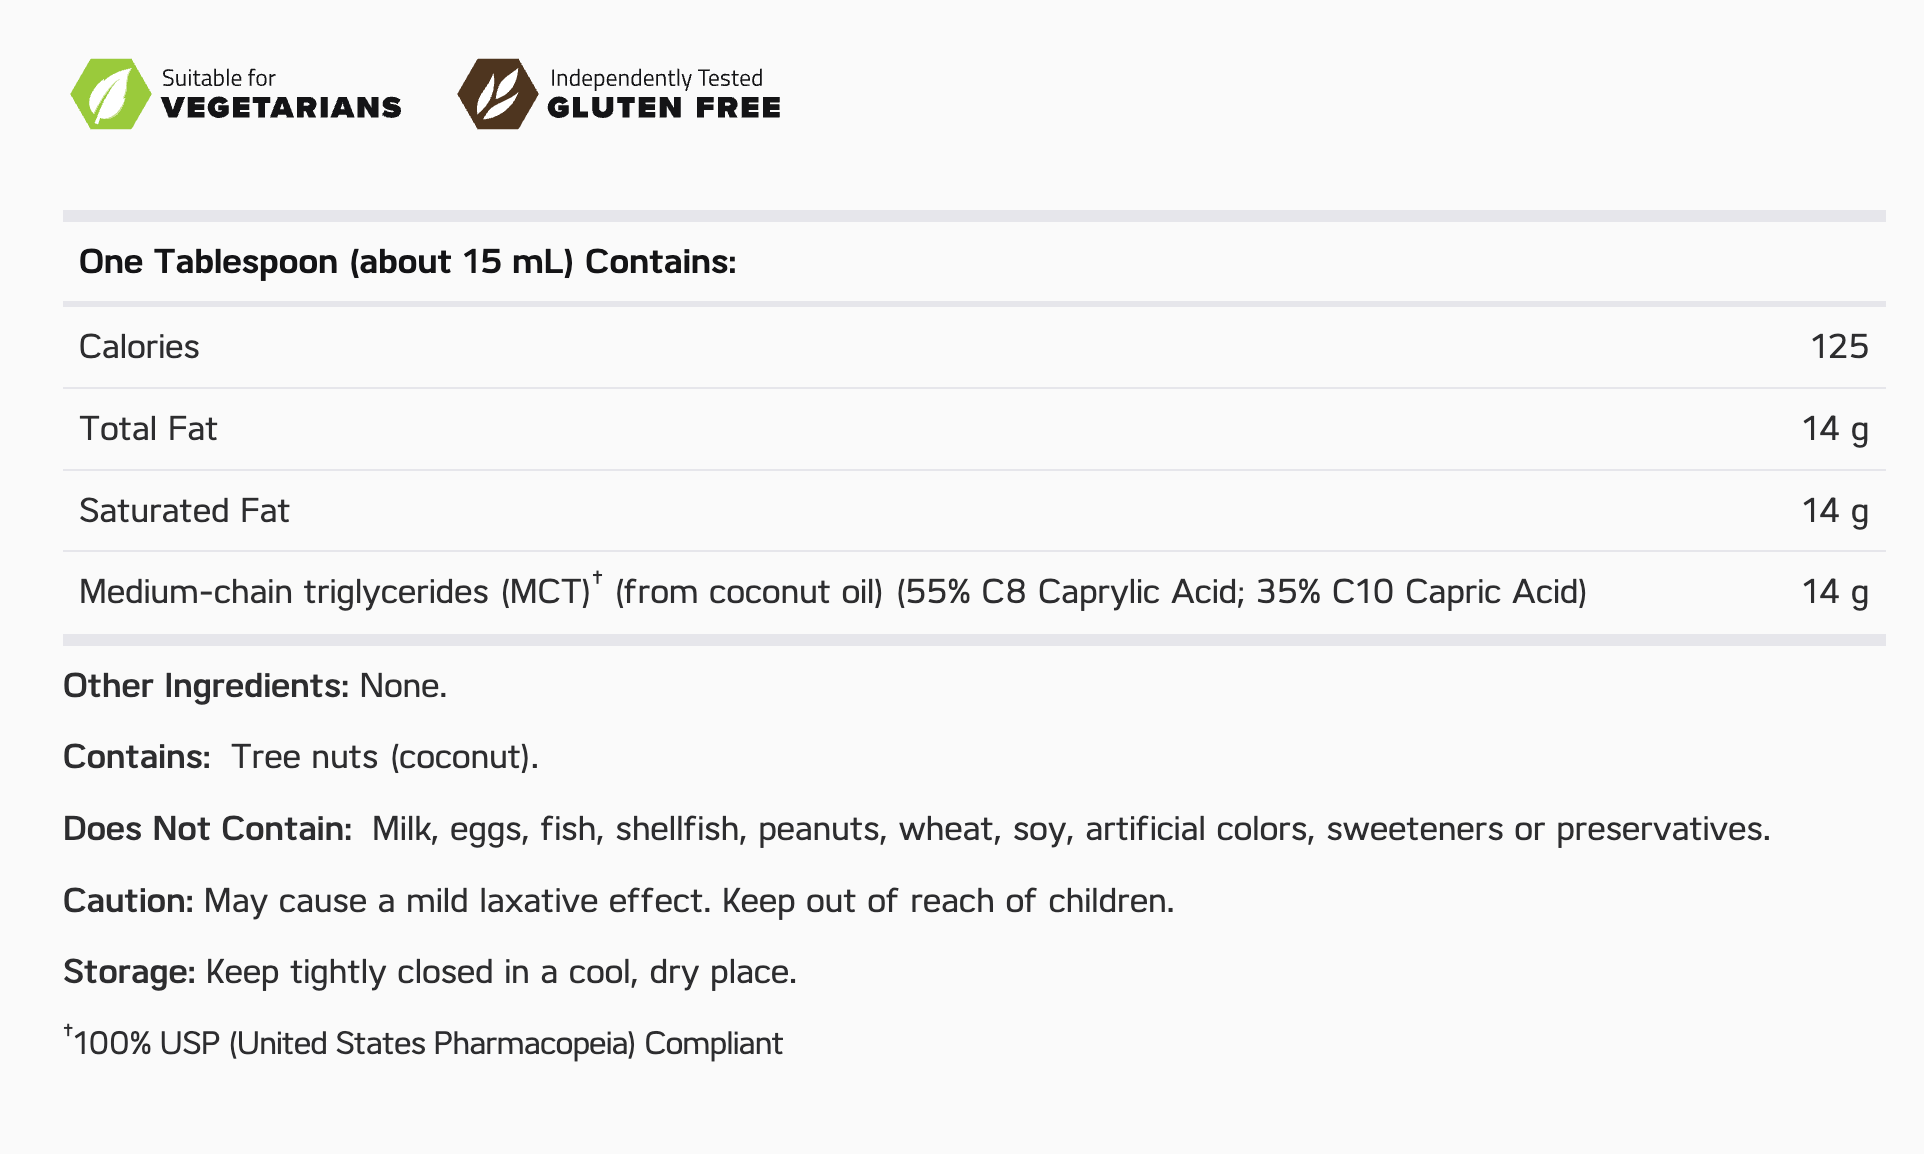
Task: Click the "100% USP Compliant" footnote
Action: [x=424, y=1043]
